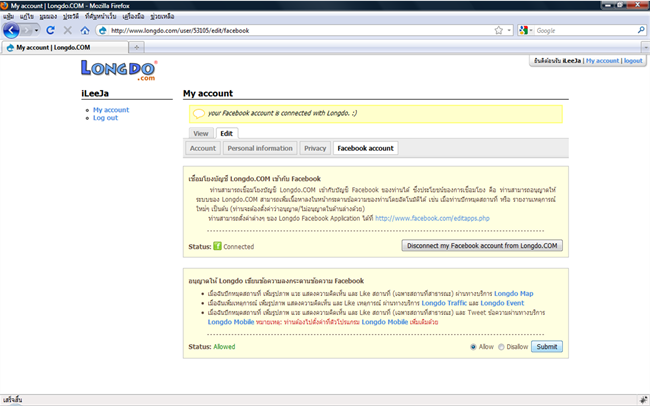
Task: Open the list all tabs dropdown
Action: [x=645, y=47]
